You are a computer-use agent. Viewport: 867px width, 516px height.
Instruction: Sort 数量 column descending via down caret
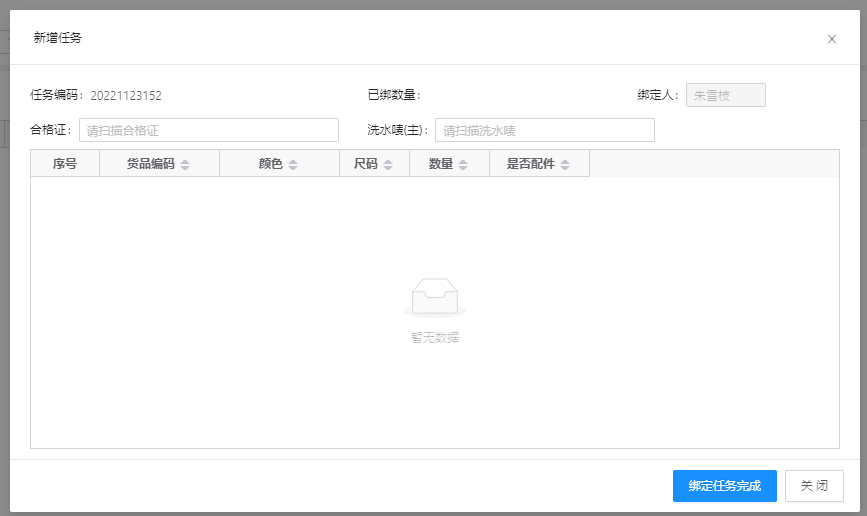463,168
